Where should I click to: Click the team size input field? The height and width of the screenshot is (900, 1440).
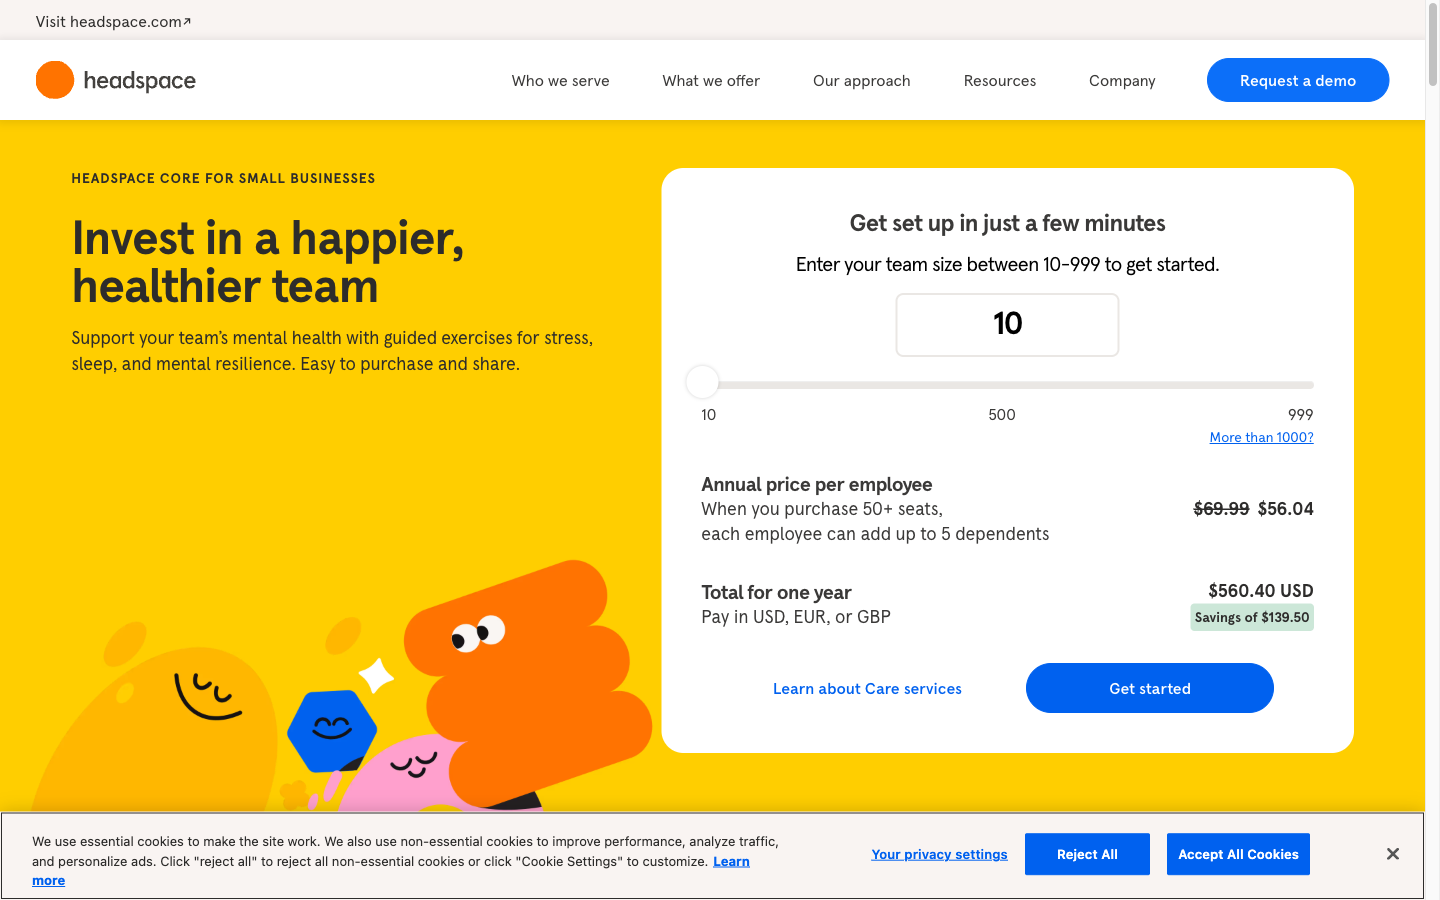point(1007,325)
